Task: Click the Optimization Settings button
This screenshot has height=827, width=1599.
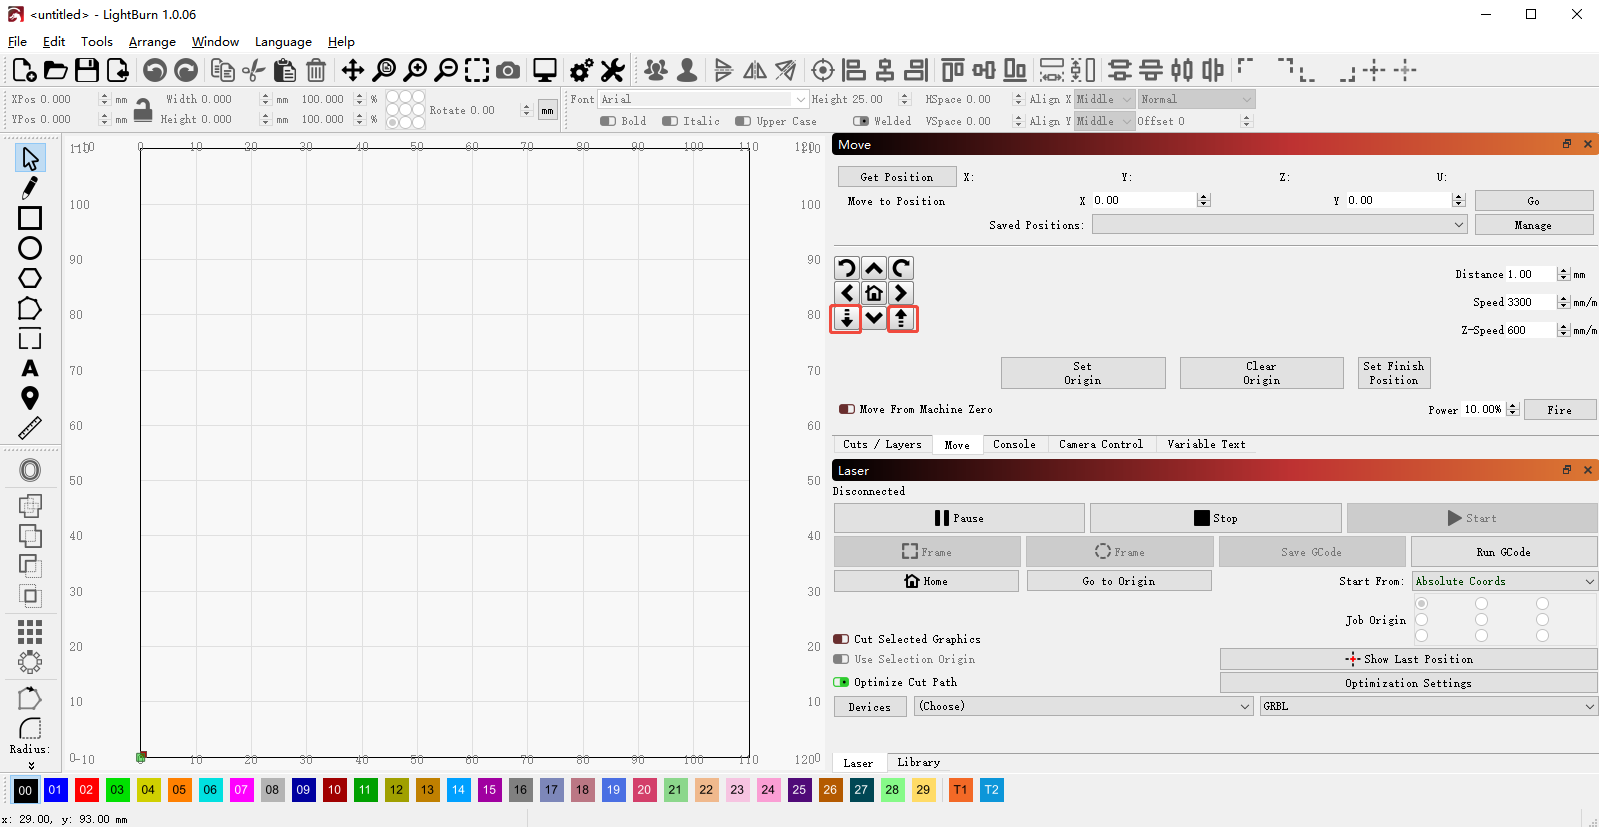Action: 1408,683
